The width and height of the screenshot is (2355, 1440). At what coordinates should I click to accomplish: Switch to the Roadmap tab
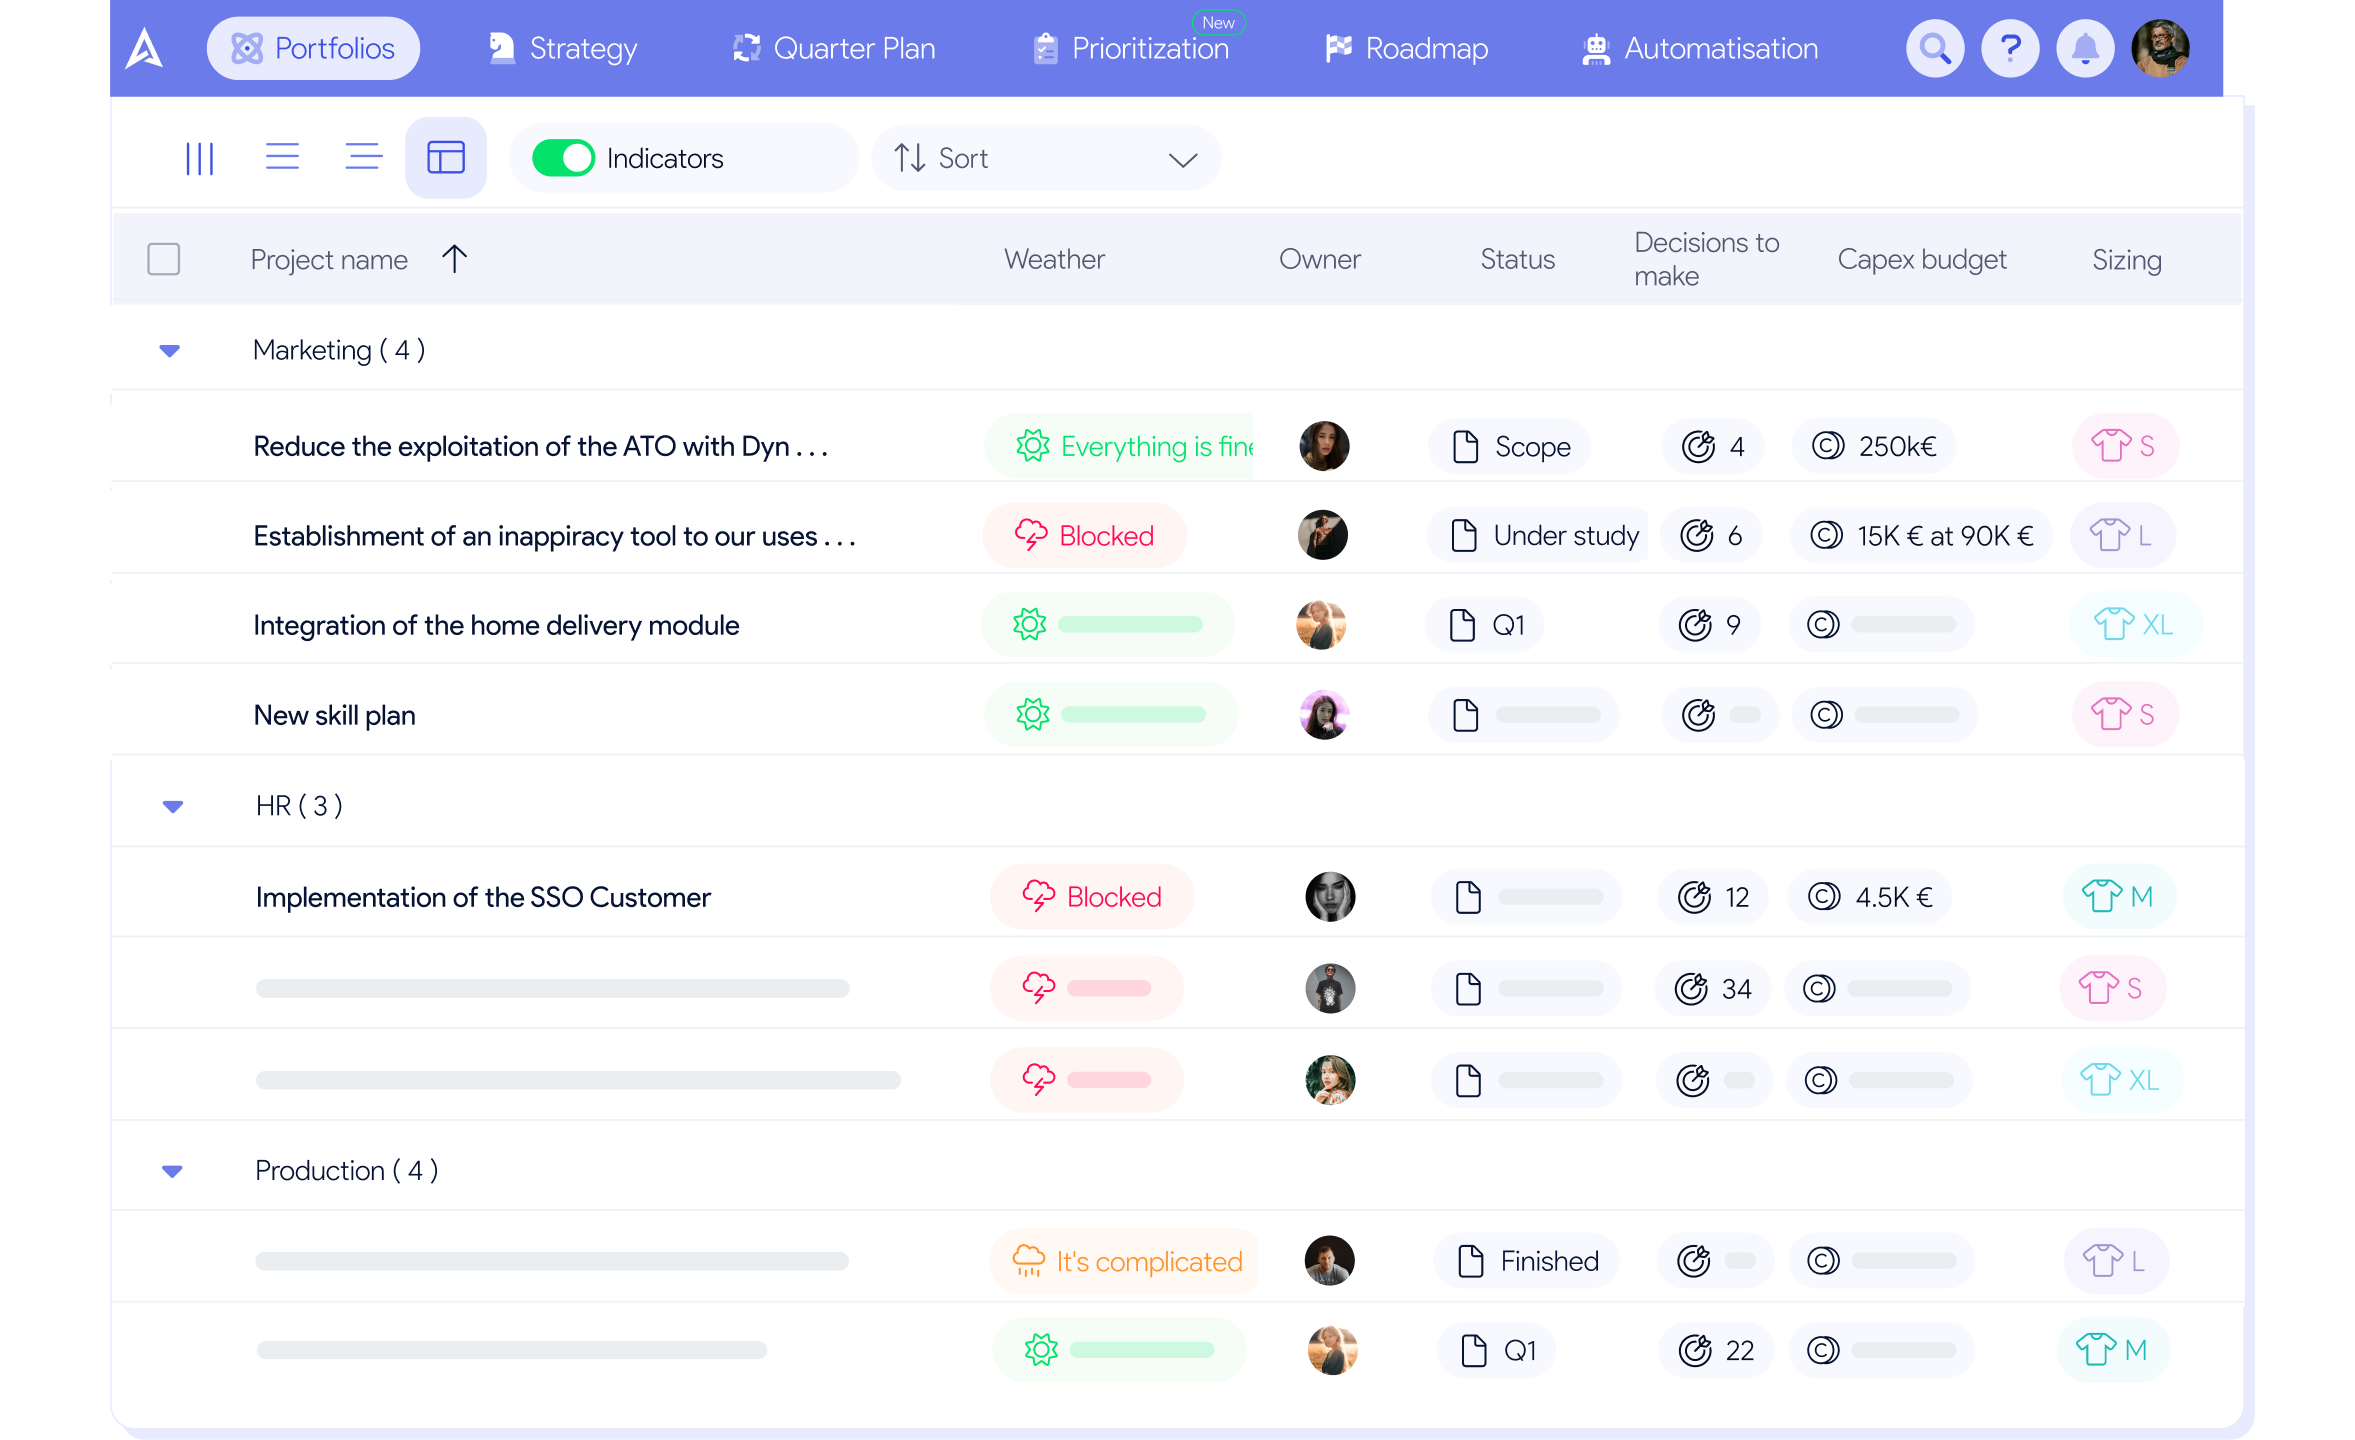click(x=1407, y=47)
